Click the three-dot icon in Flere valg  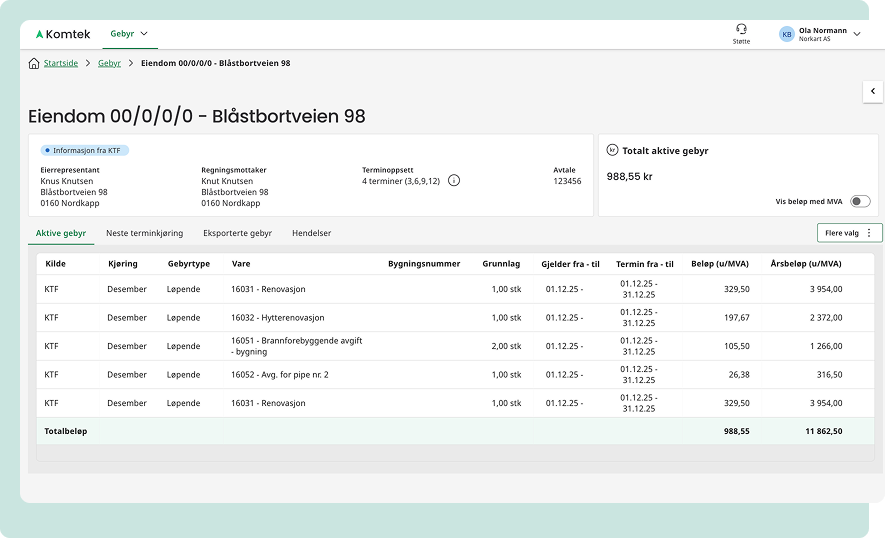point(868,233)
